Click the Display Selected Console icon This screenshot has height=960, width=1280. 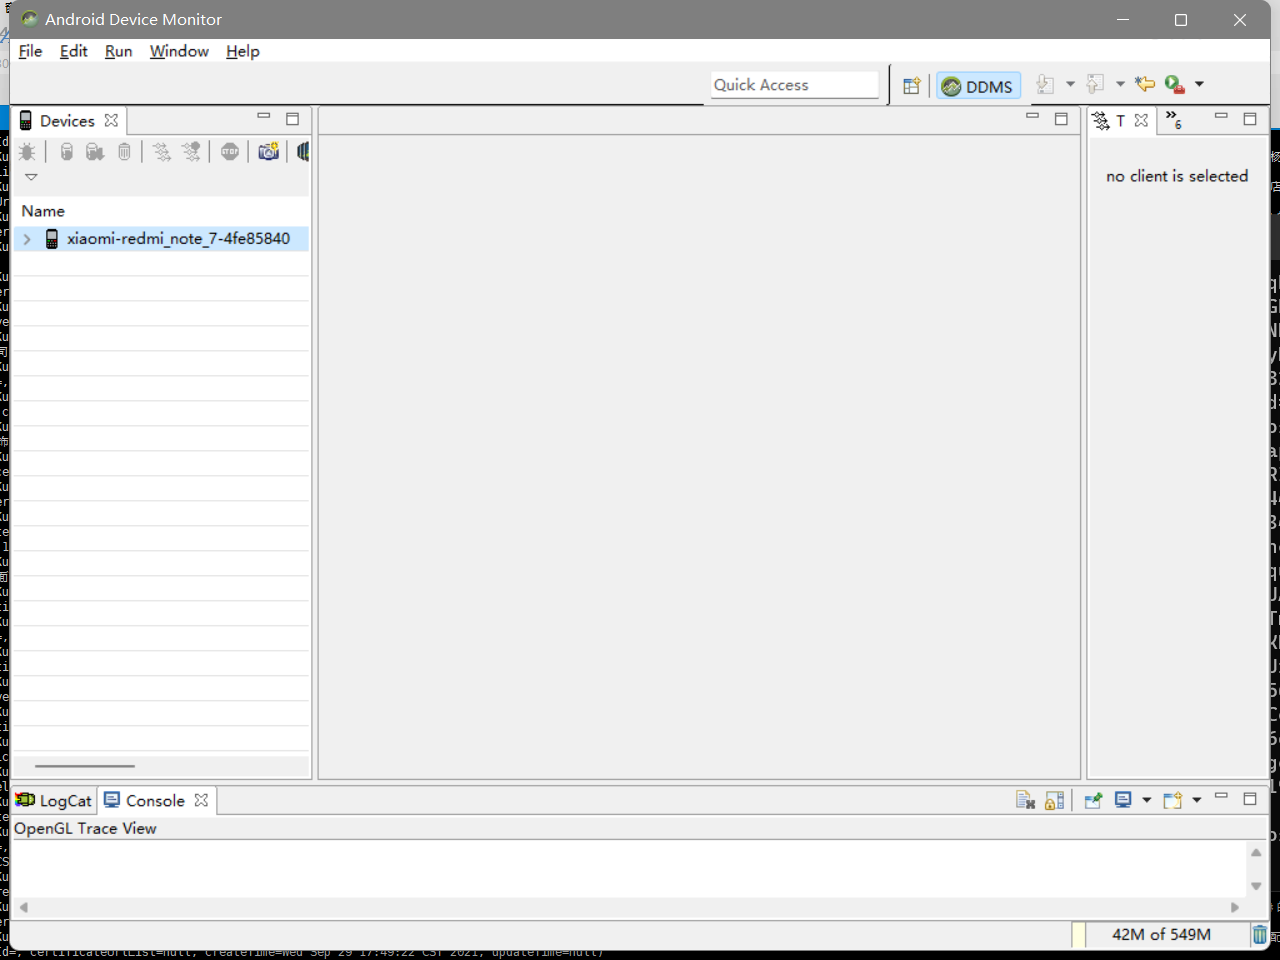tap(1123, 800)
